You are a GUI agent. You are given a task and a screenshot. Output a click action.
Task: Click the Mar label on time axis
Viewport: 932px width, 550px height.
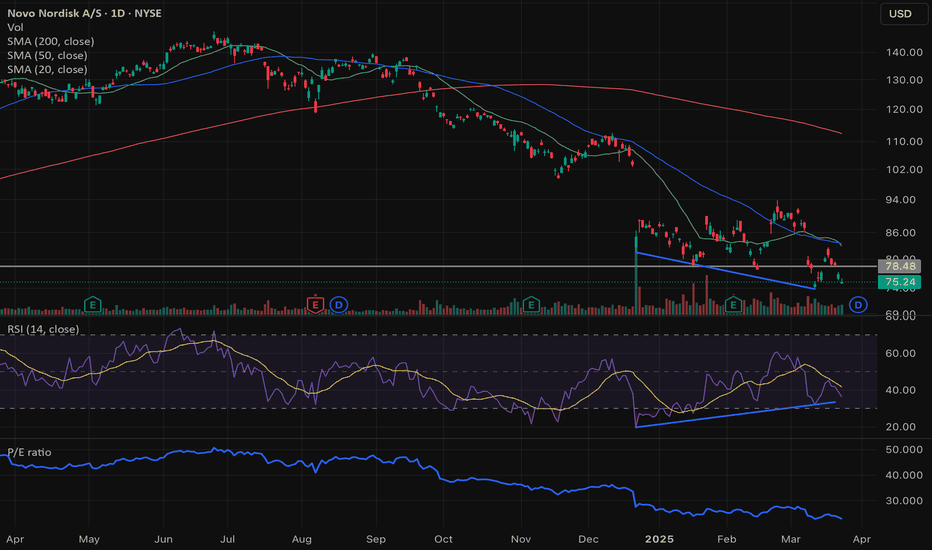(x=791, y=539)
